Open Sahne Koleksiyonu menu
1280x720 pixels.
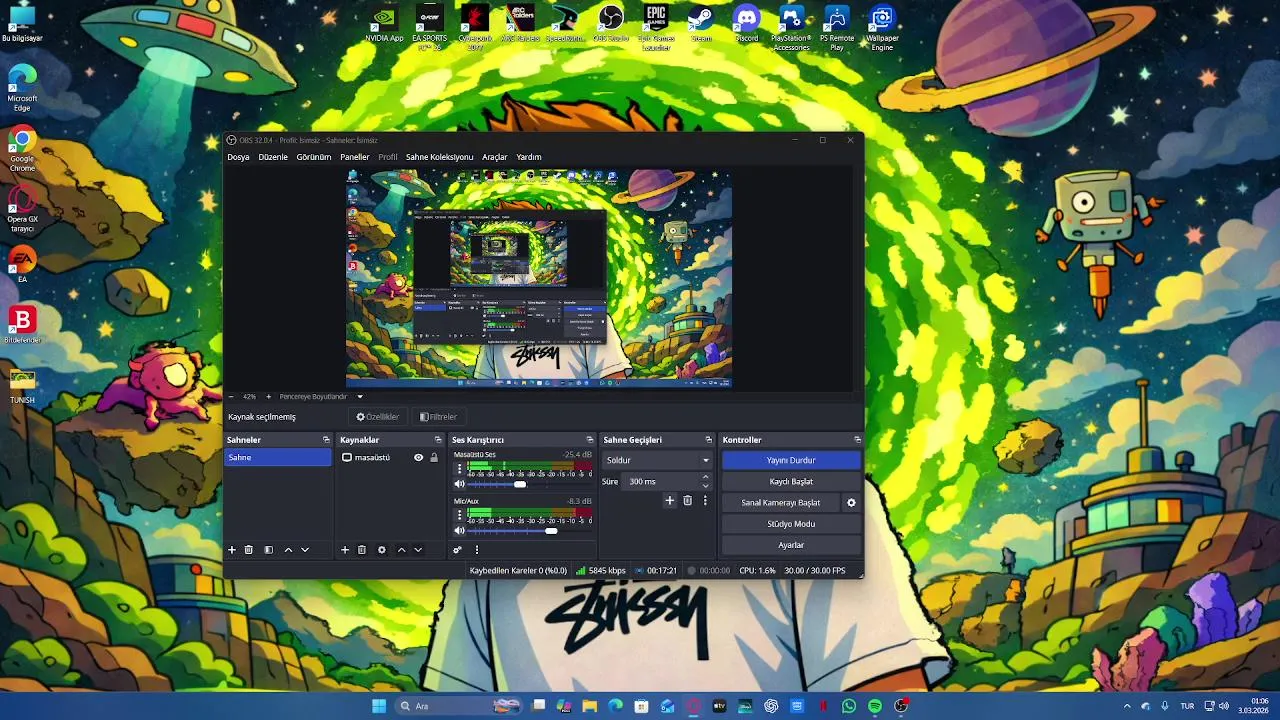pos(439,157)
